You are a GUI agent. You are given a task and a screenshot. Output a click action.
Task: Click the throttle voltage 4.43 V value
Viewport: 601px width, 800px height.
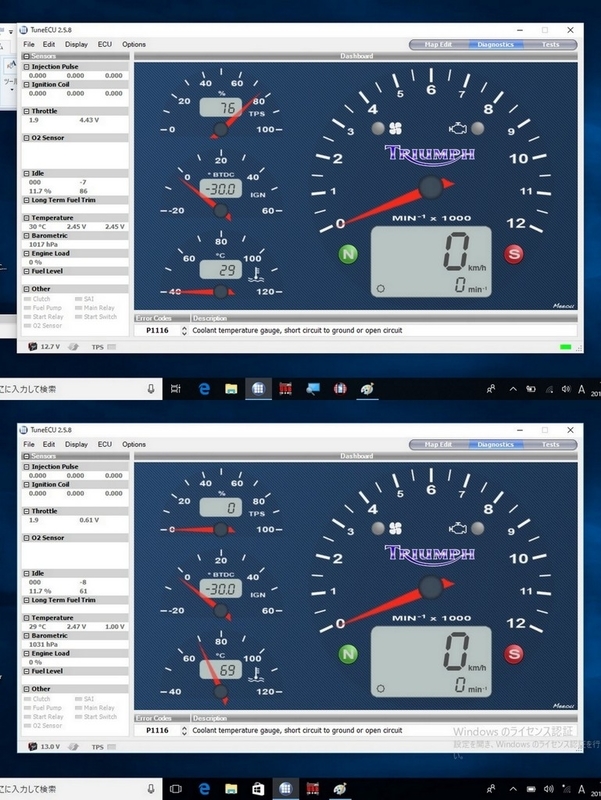click(x=89, y=120)
